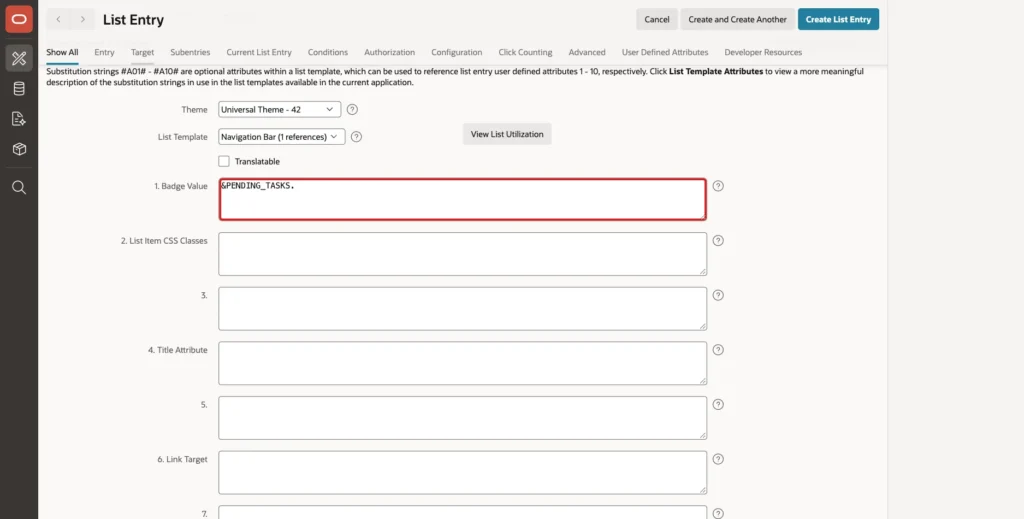Open help icon for List Item CSS Classes
1024x519 pixels.
tap(718, 241)
